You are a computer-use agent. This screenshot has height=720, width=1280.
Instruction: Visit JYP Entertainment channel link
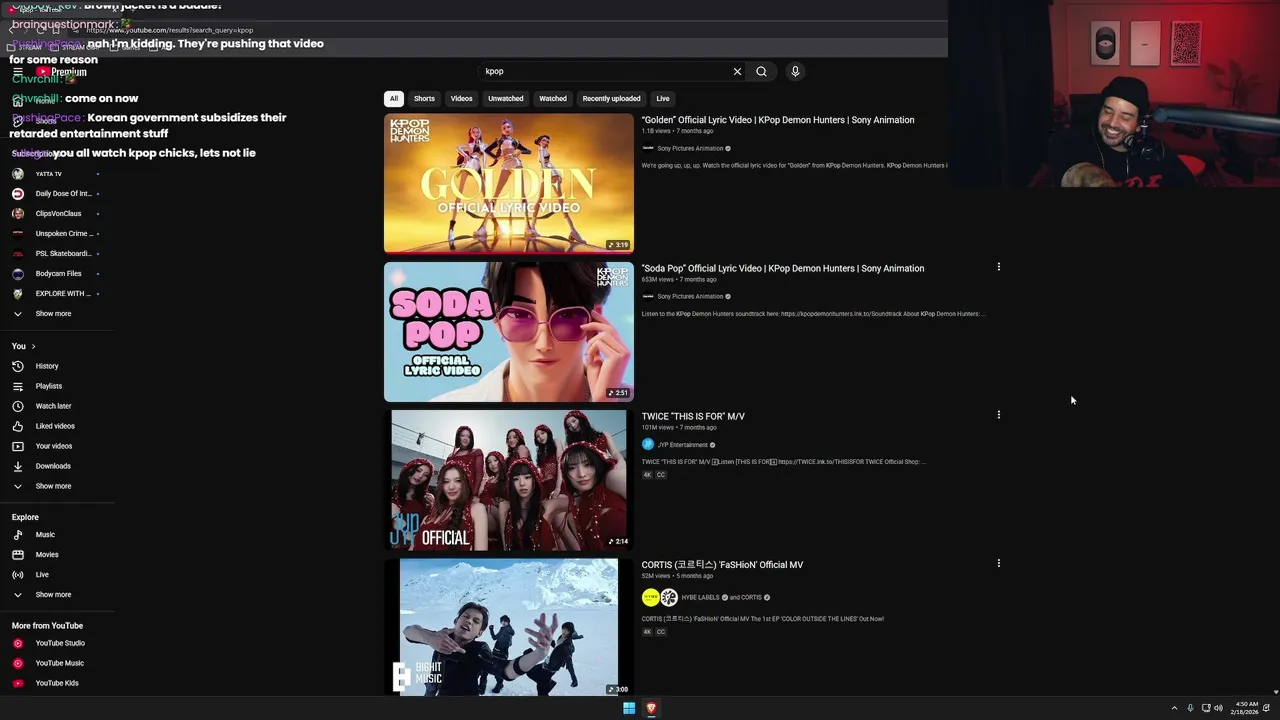pyautogui.click(x=682, y=445)
